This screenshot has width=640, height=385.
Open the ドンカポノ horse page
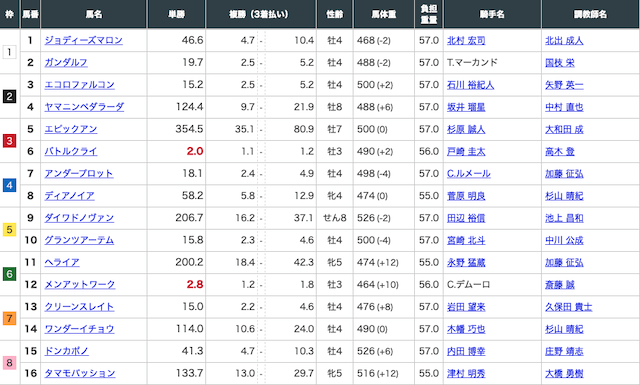click(x=66, y=351)
